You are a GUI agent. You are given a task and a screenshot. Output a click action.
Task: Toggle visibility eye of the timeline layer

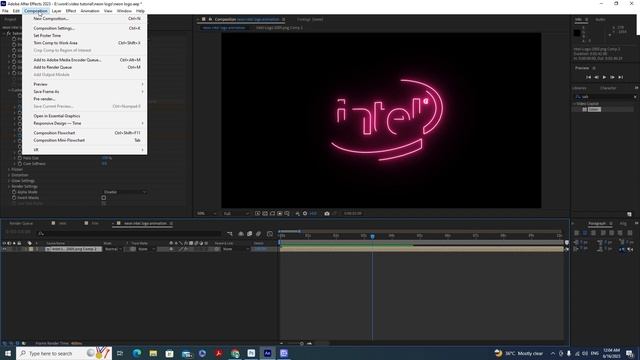pos(4,249)
